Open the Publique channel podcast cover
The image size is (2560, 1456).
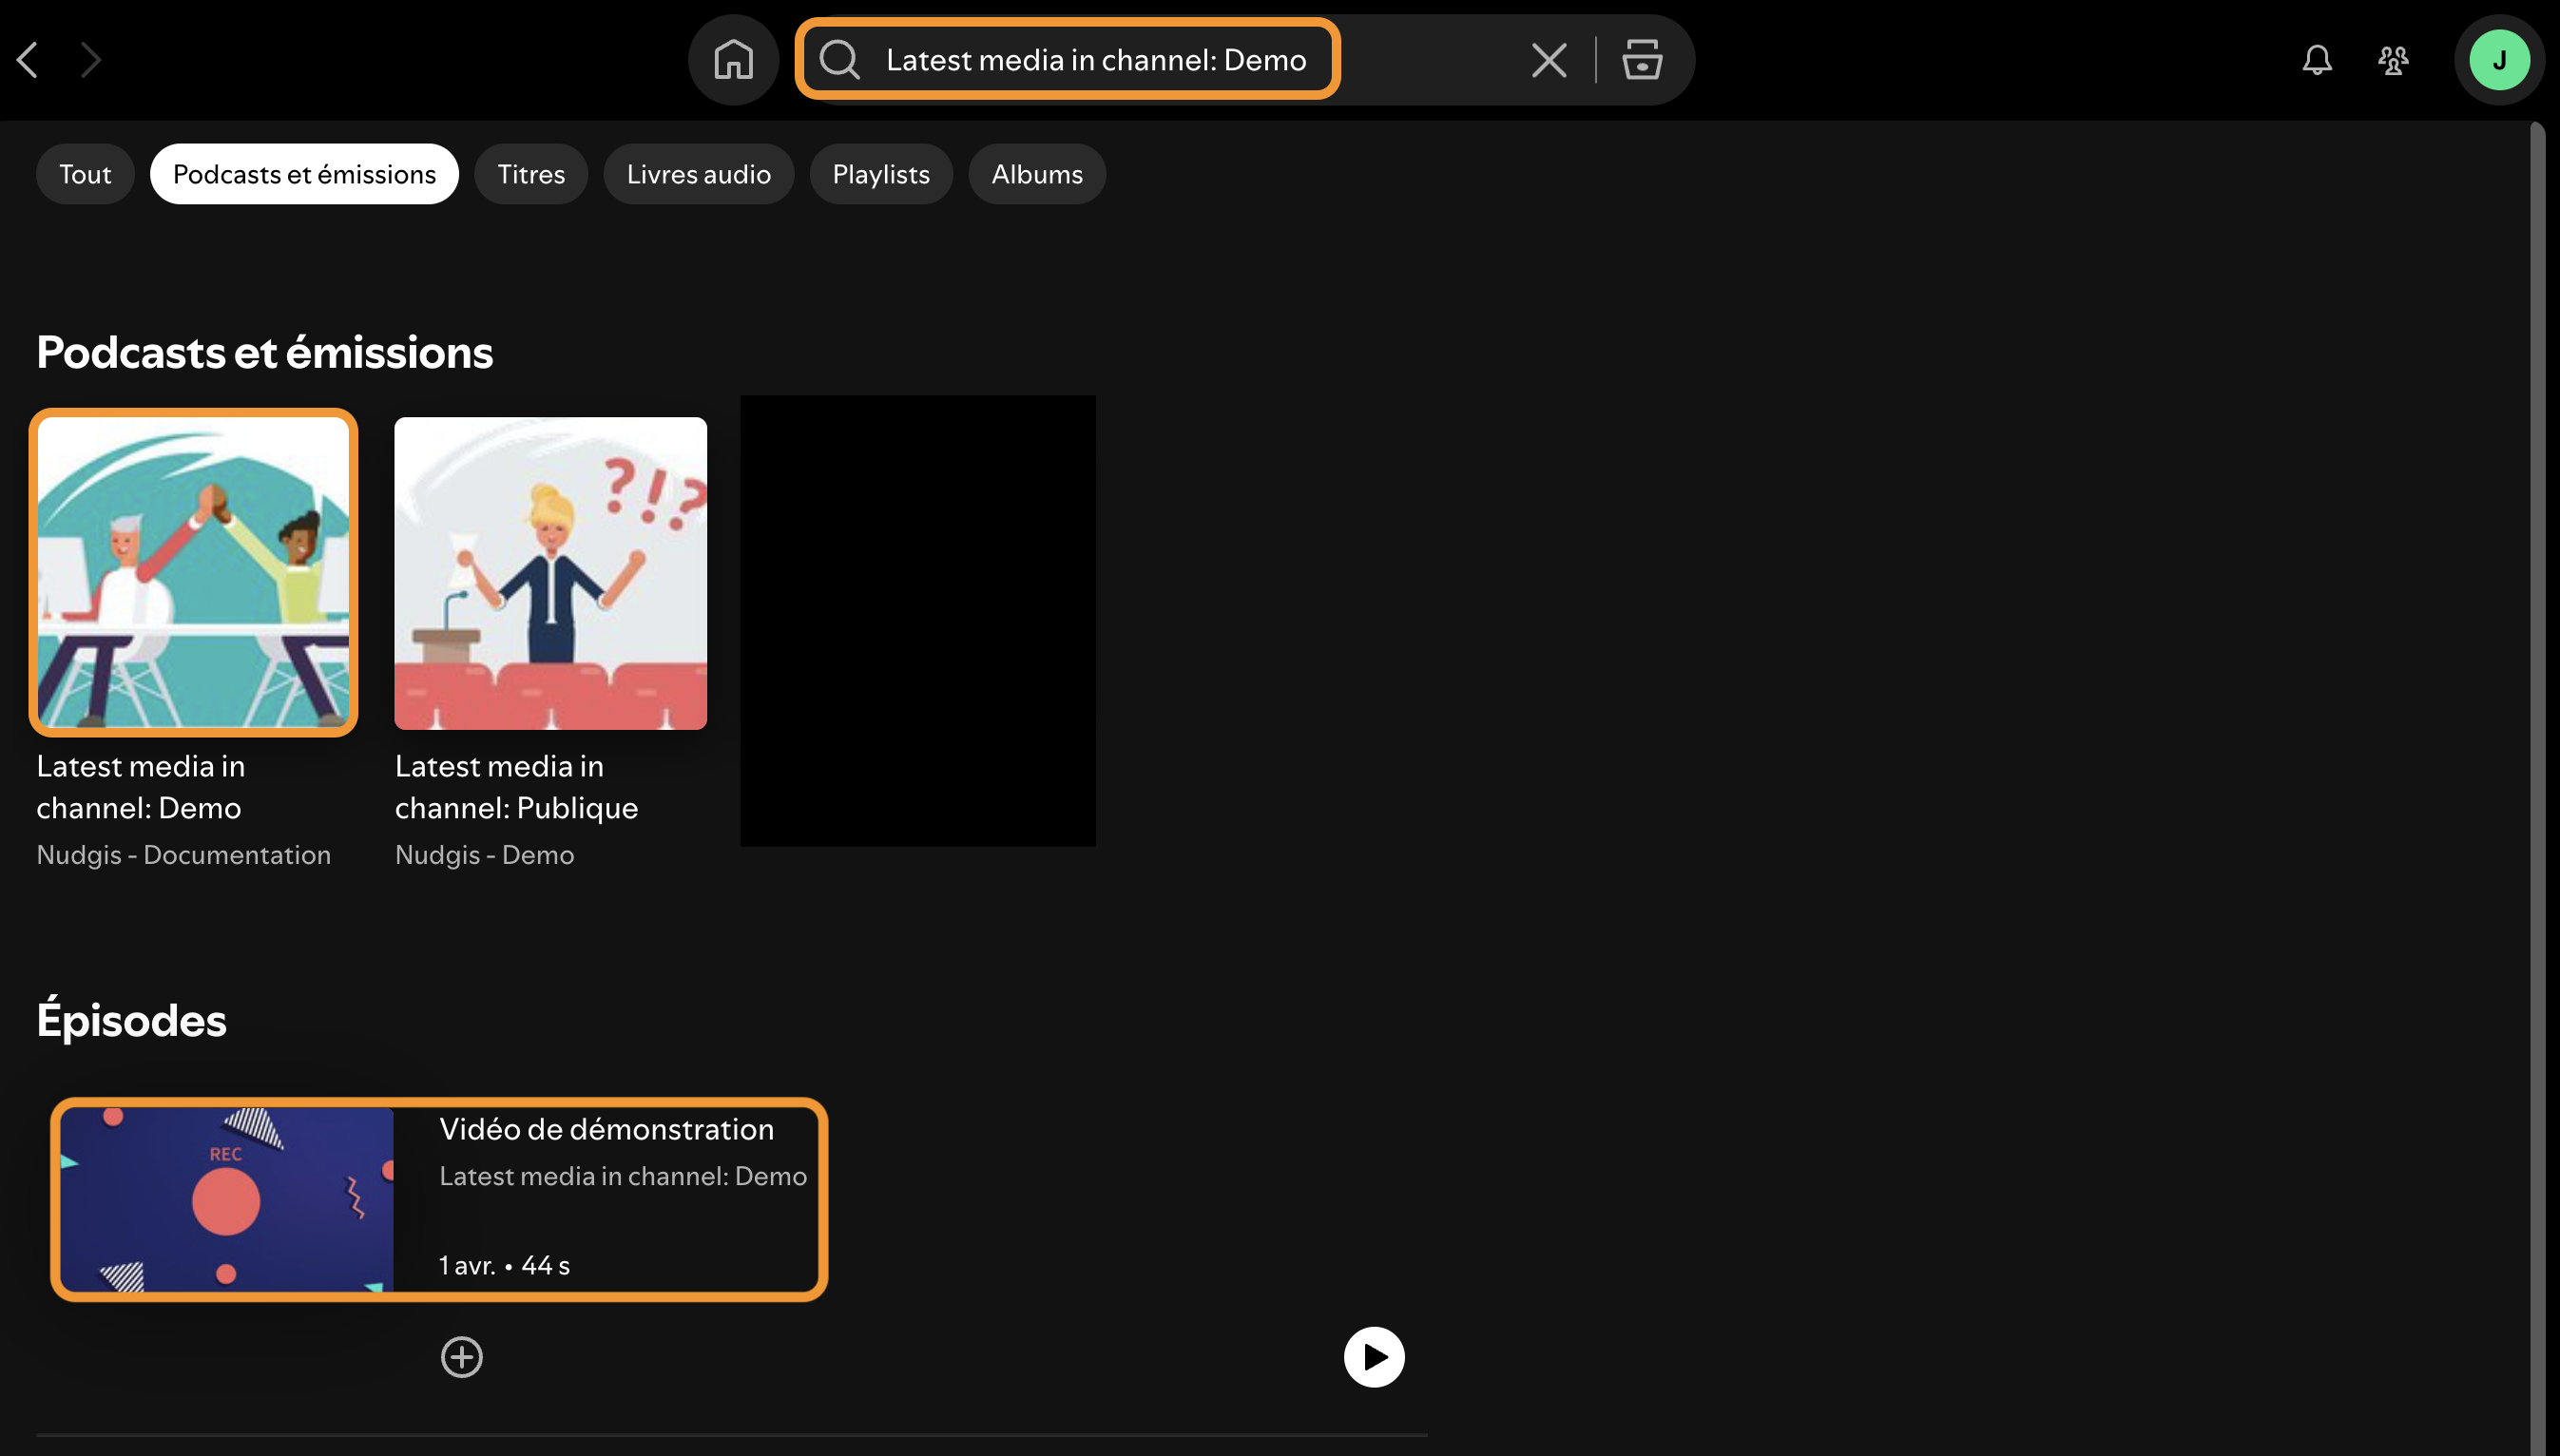point(550,573)
